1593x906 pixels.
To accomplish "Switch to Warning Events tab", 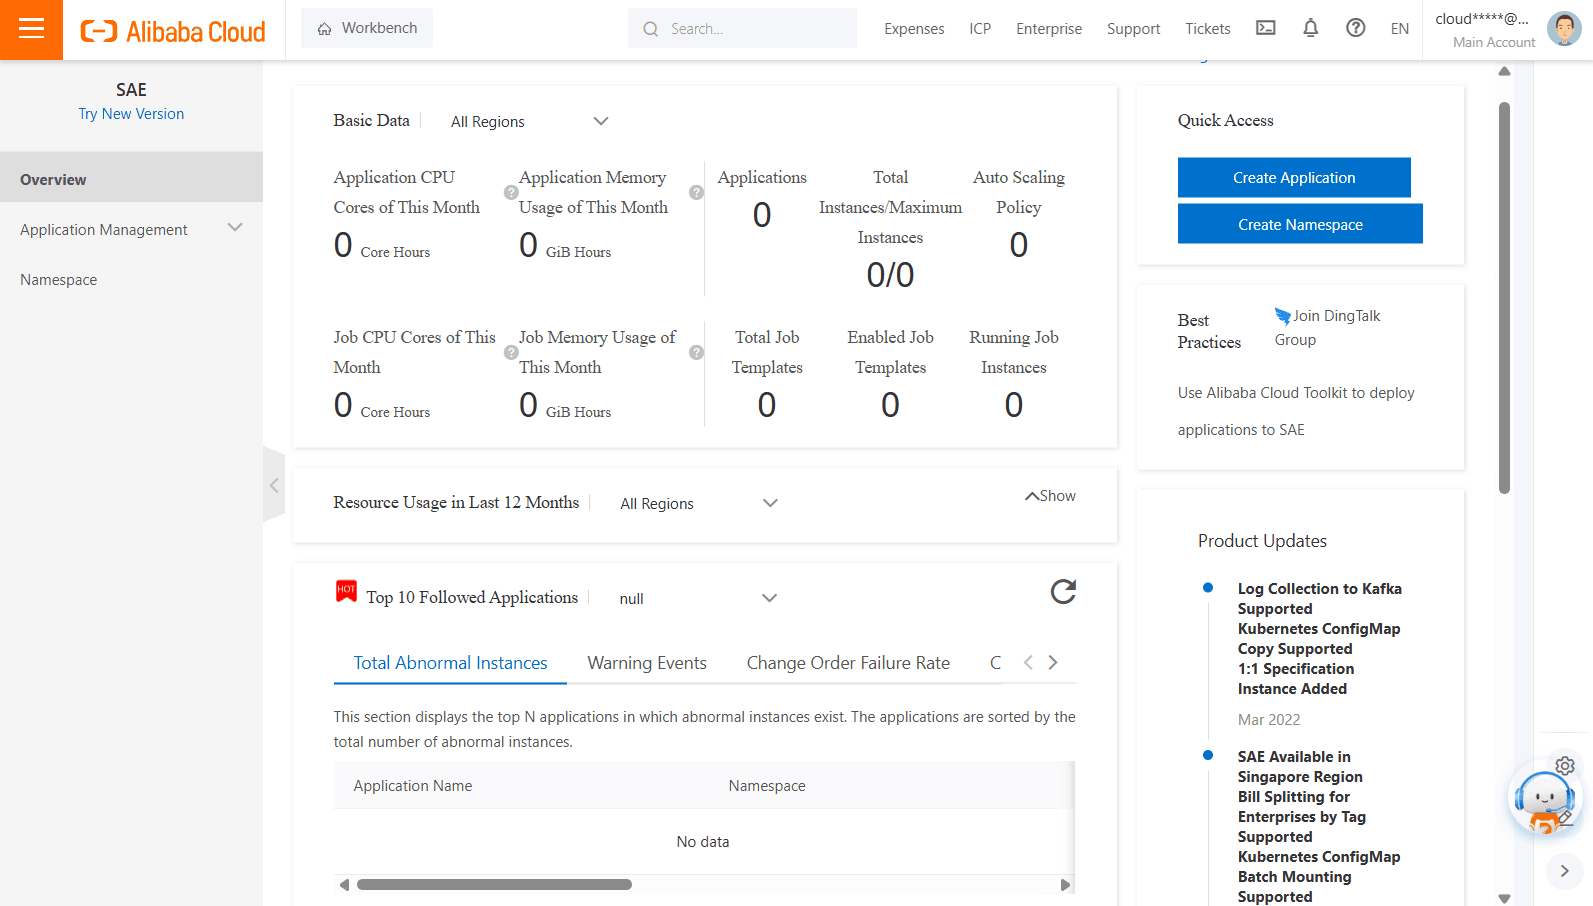I will (647, 663).
